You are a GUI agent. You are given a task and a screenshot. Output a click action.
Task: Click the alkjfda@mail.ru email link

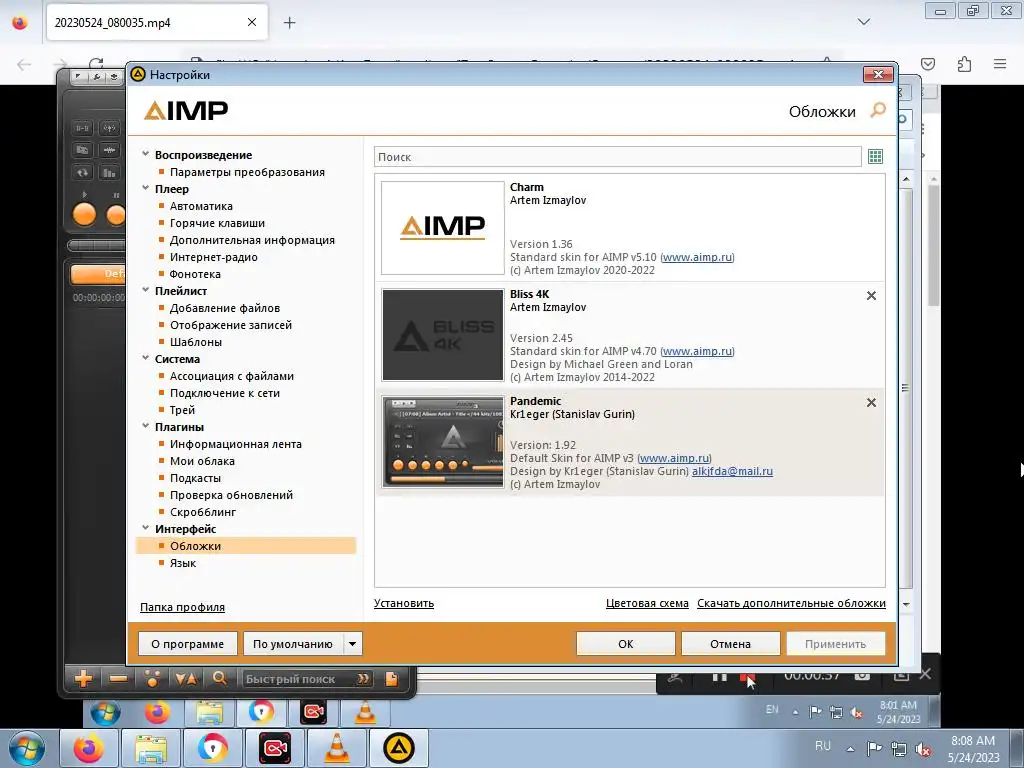click(732, 471)
